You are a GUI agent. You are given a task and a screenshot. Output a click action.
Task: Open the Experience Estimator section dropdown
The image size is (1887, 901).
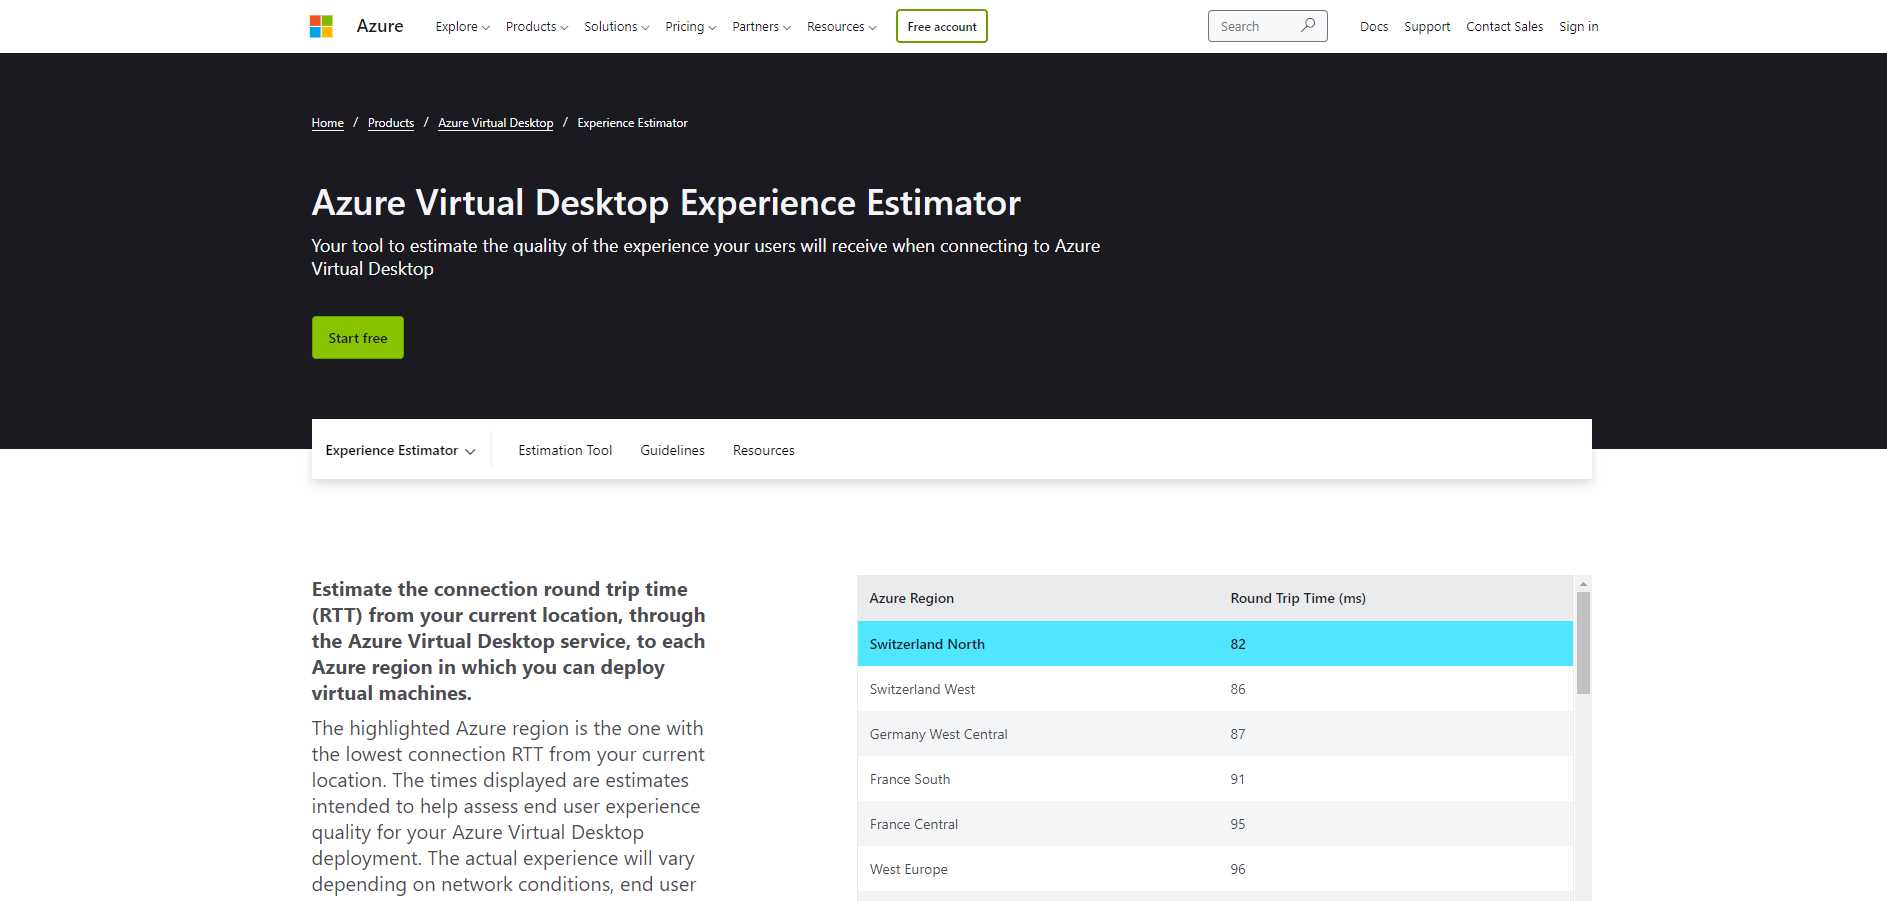399,450
